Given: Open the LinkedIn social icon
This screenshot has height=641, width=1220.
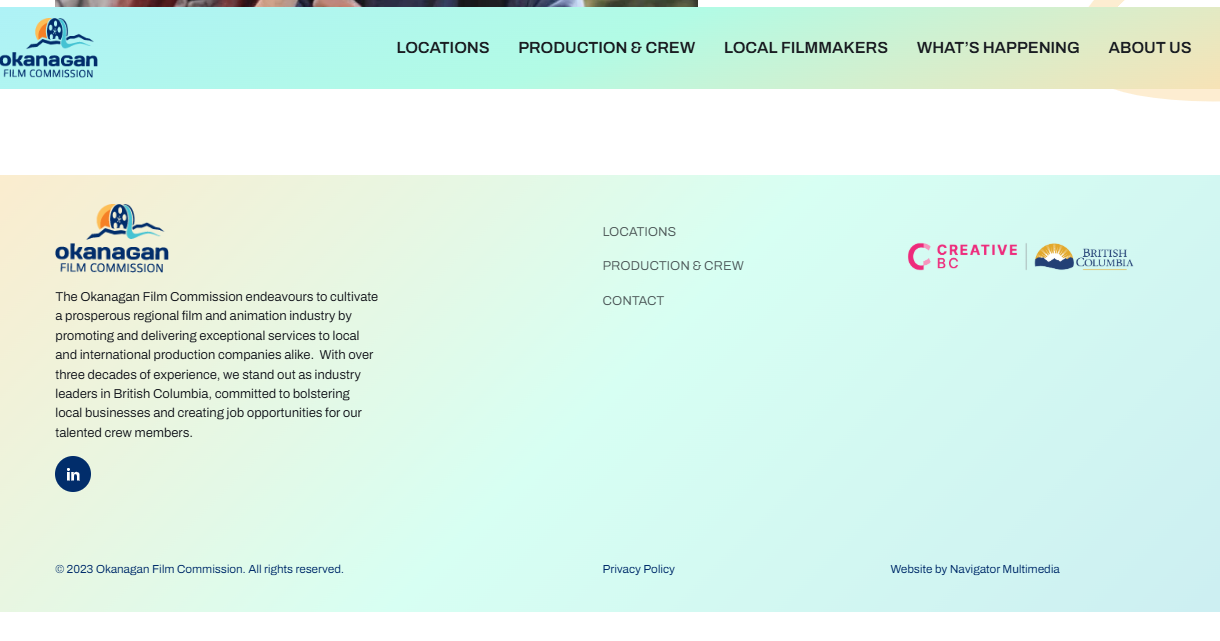Looking at the screenshot, I should tap(73, 474).
